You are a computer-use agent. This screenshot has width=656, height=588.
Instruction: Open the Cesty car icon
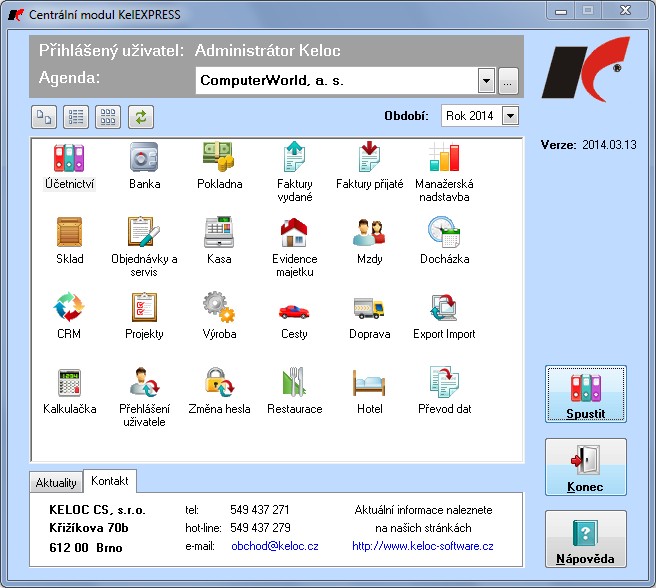[294, 311]
